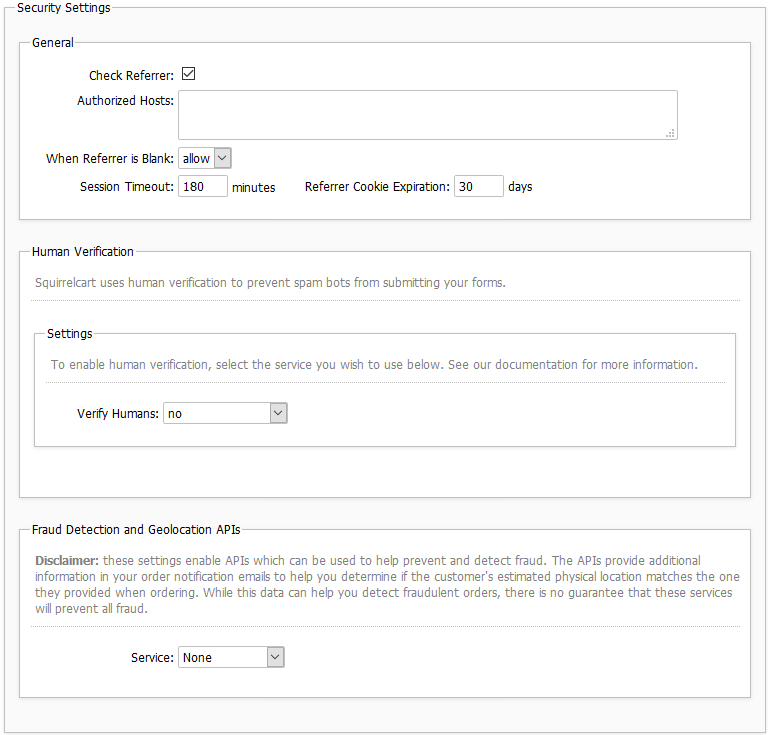Click the "Authorized Hosts:" label
Image resolution: width=768 pixels, height=735 pixels.
pos(125,101)
